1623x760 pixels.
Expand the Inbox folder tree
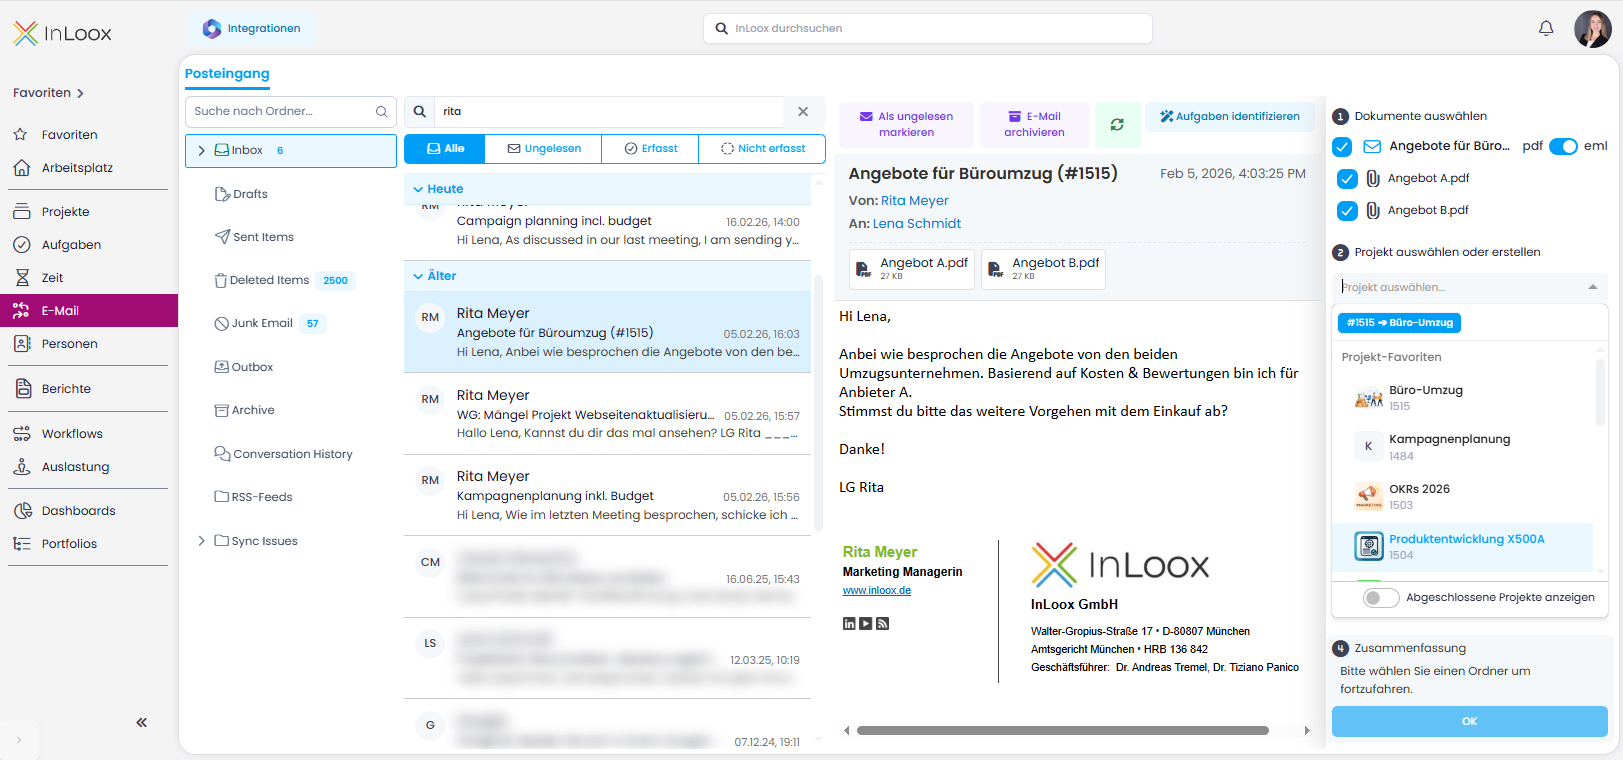[x=202, y=151]
